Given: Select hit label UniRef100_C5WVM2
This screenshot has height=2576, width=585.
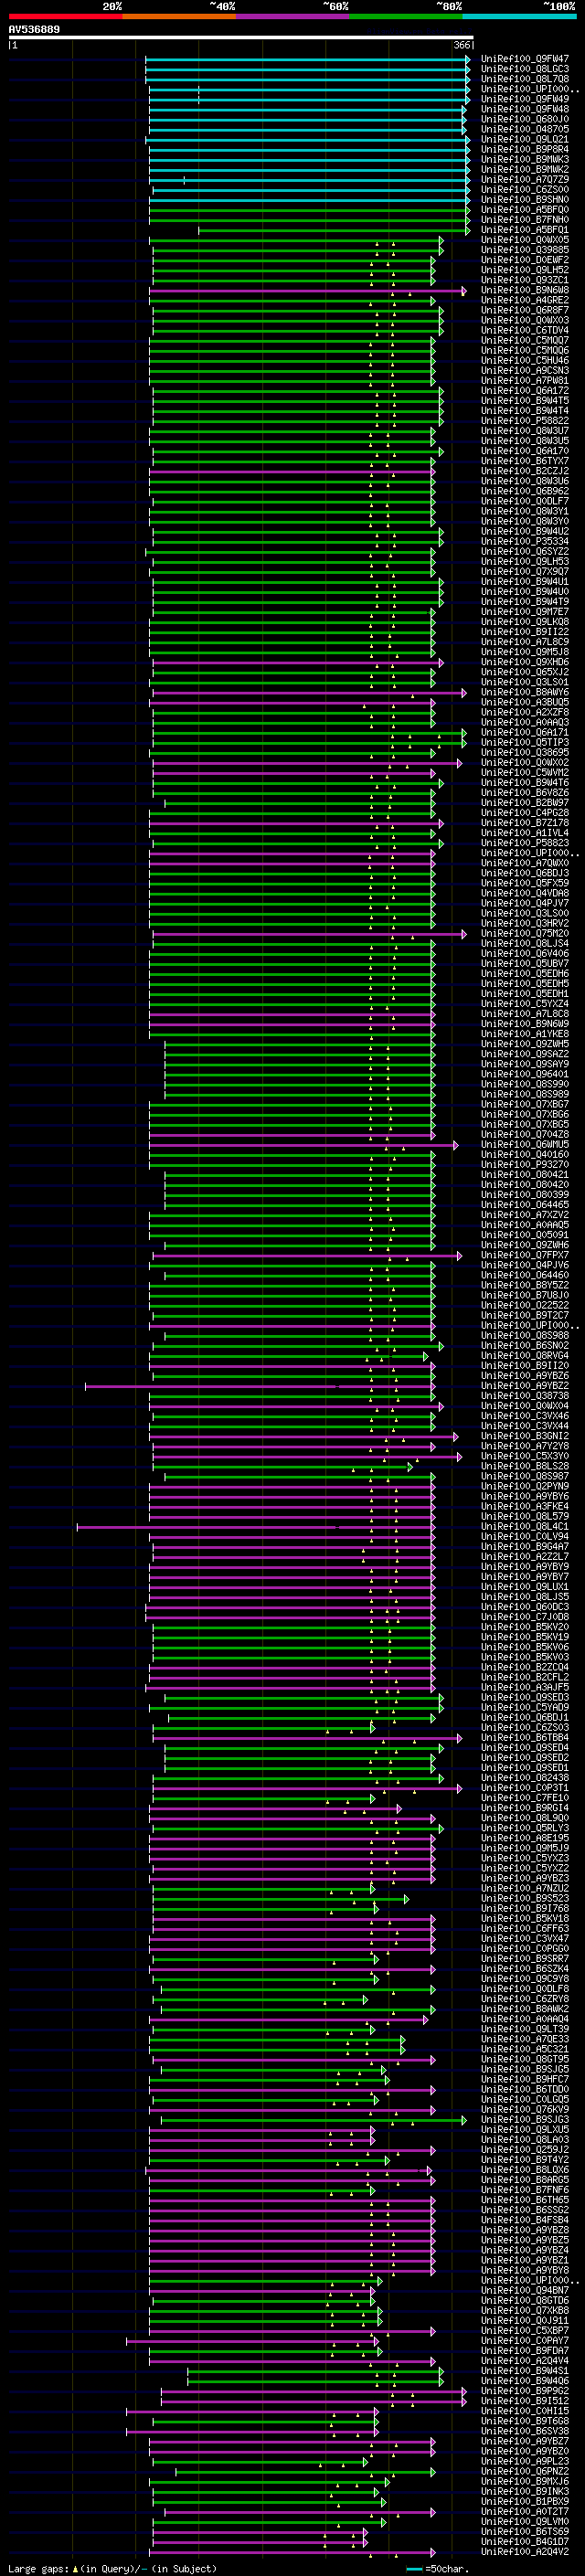Looking at the screenshot, I should click(525, 773).
